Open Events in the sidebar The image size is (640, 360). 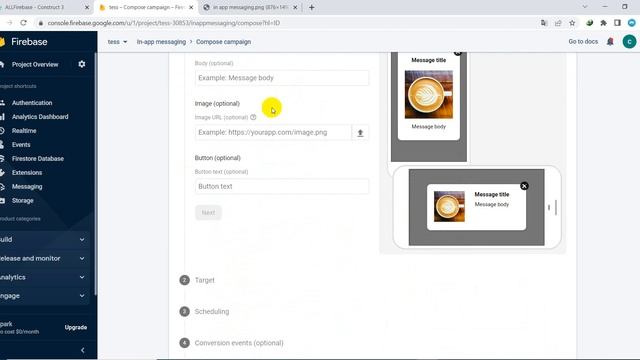tap(21, 144)
